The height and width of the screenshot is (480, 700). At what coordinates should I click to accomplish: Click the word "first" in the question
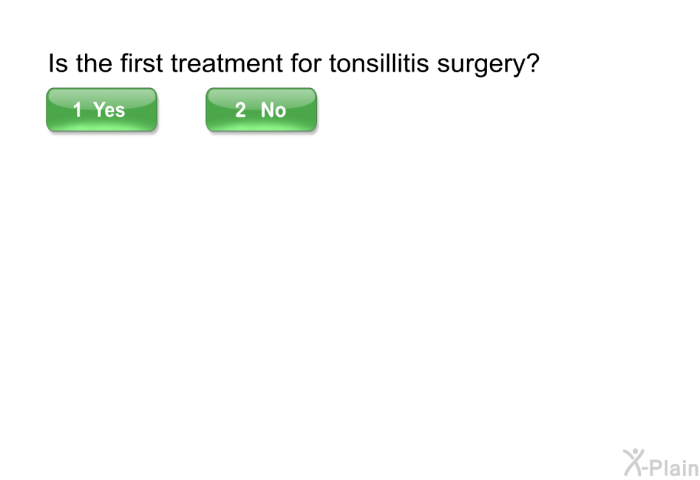tap(141, 65)
